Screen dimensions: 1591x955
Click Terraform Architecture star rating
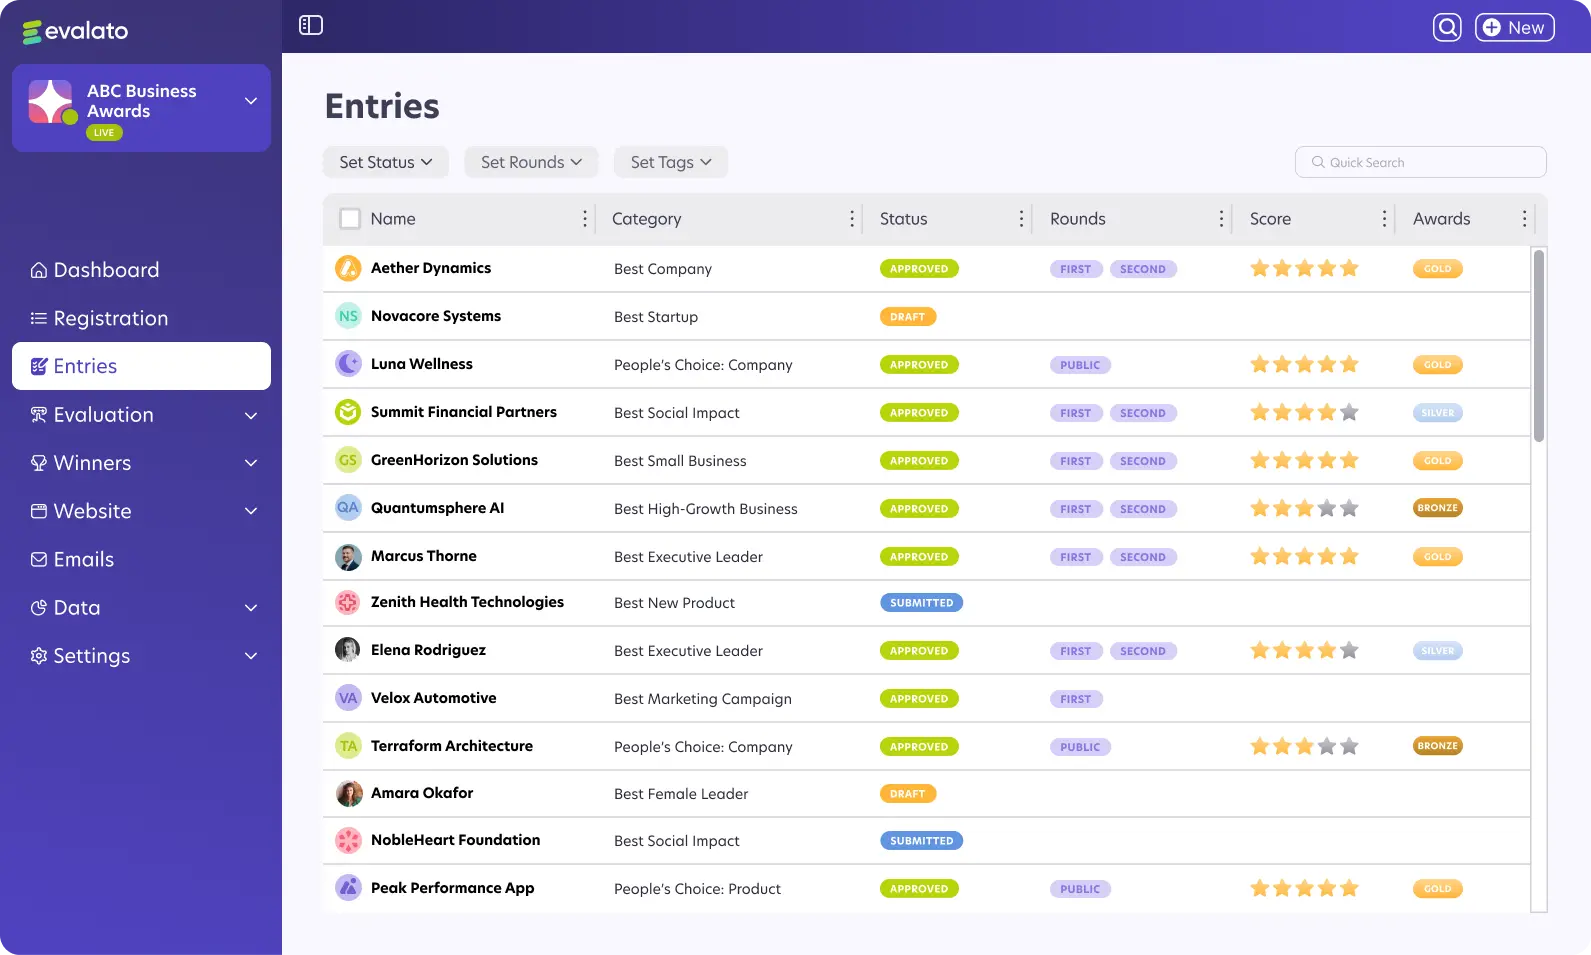click(x=1305, y=746)
